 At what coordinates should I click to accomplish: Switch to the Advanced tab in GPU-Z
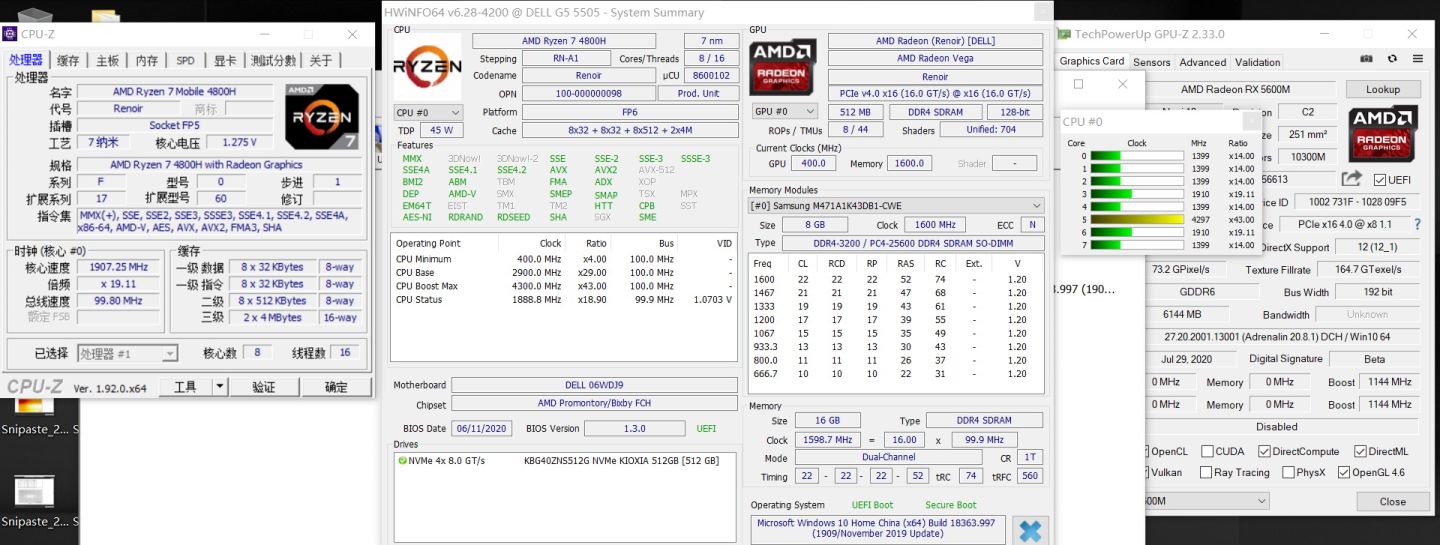(1202, 62)
